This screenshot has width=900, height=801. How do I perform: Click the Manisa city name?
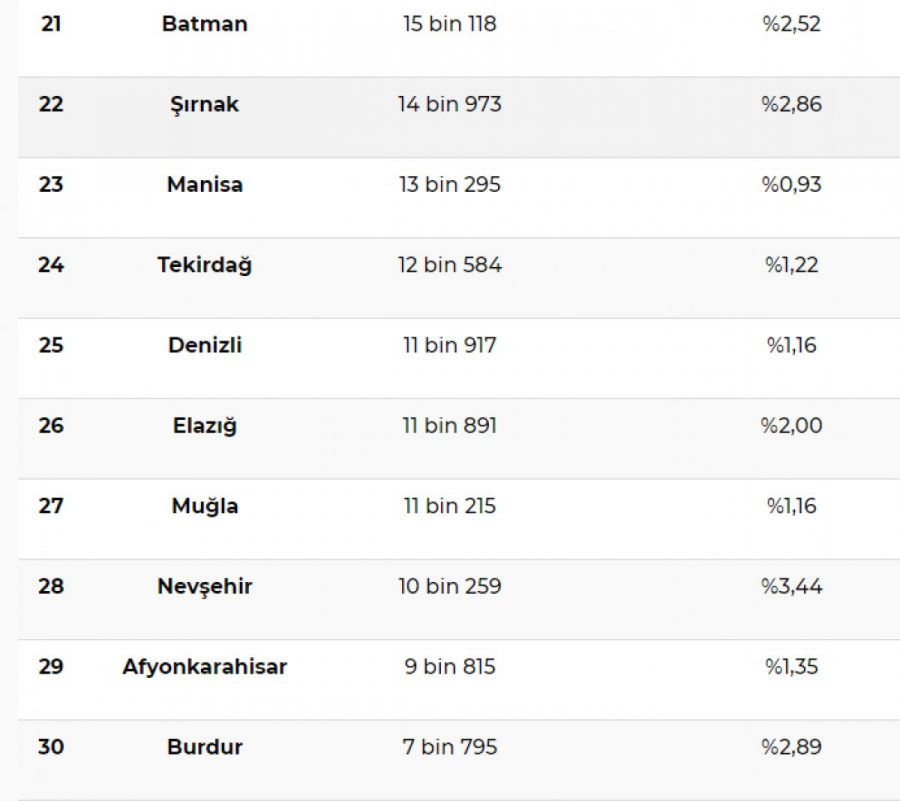click(x=204, y=185)
